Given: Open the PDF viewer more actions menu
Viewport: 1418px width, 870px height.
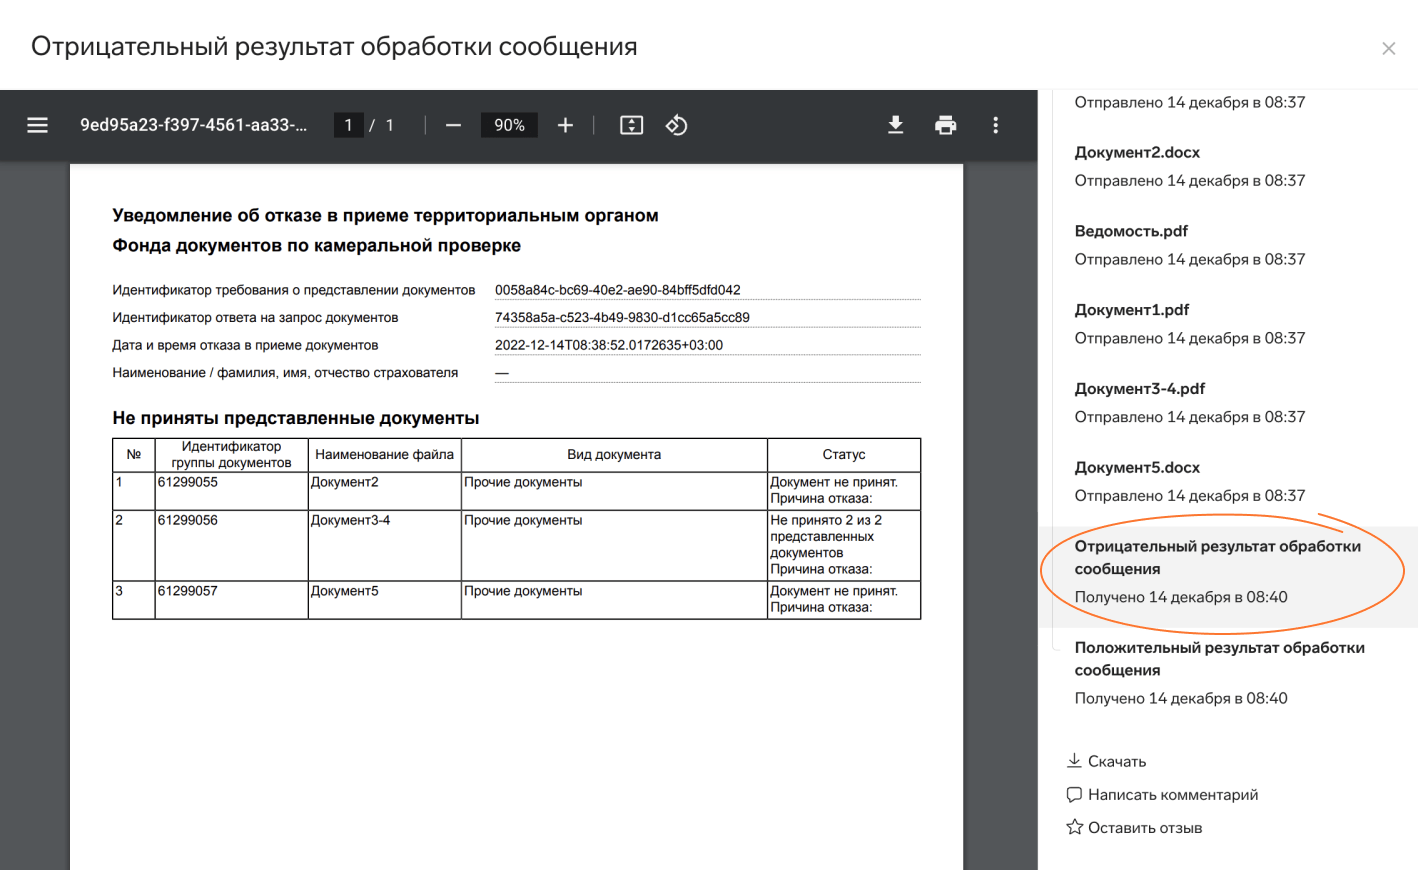Looking at the screenshot, I should click(995, 125).
